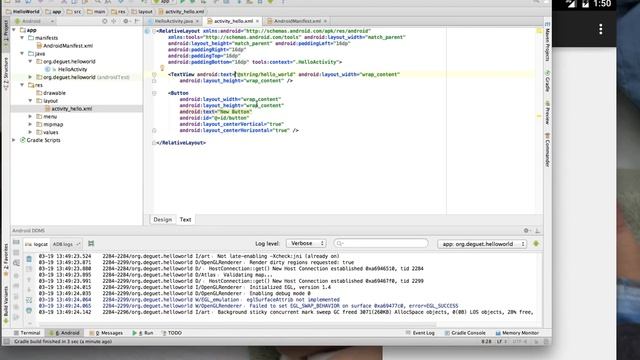
Task: Open the 4: Run tool window
Action: click(143, 333)
